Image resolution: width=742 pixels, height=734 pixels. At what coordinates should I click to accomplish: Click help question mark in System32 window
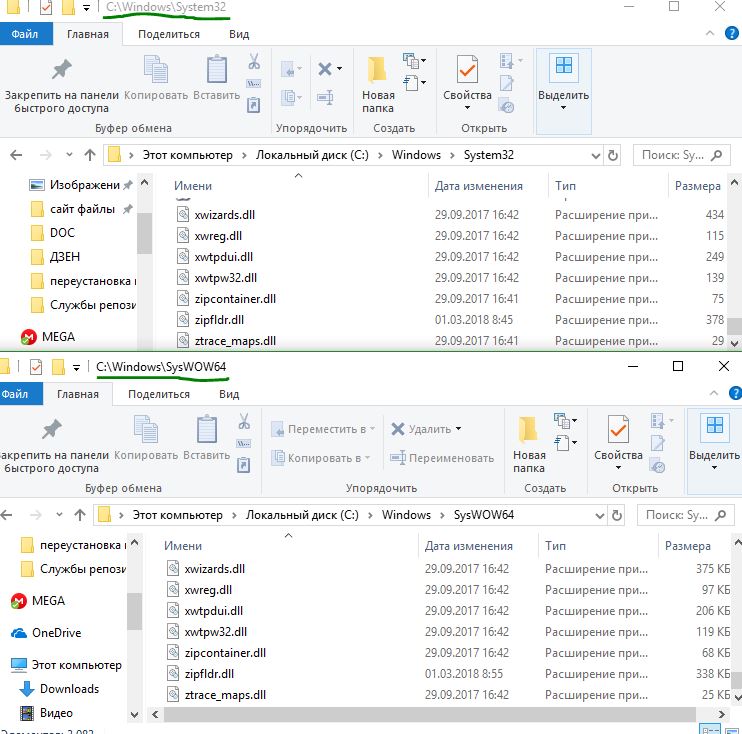[732, 33]
